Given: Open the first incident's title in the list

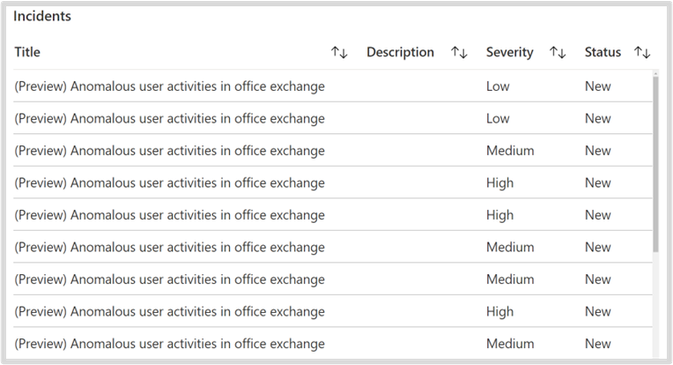Looking at the screenshot, I should click(x=170, y=86).
